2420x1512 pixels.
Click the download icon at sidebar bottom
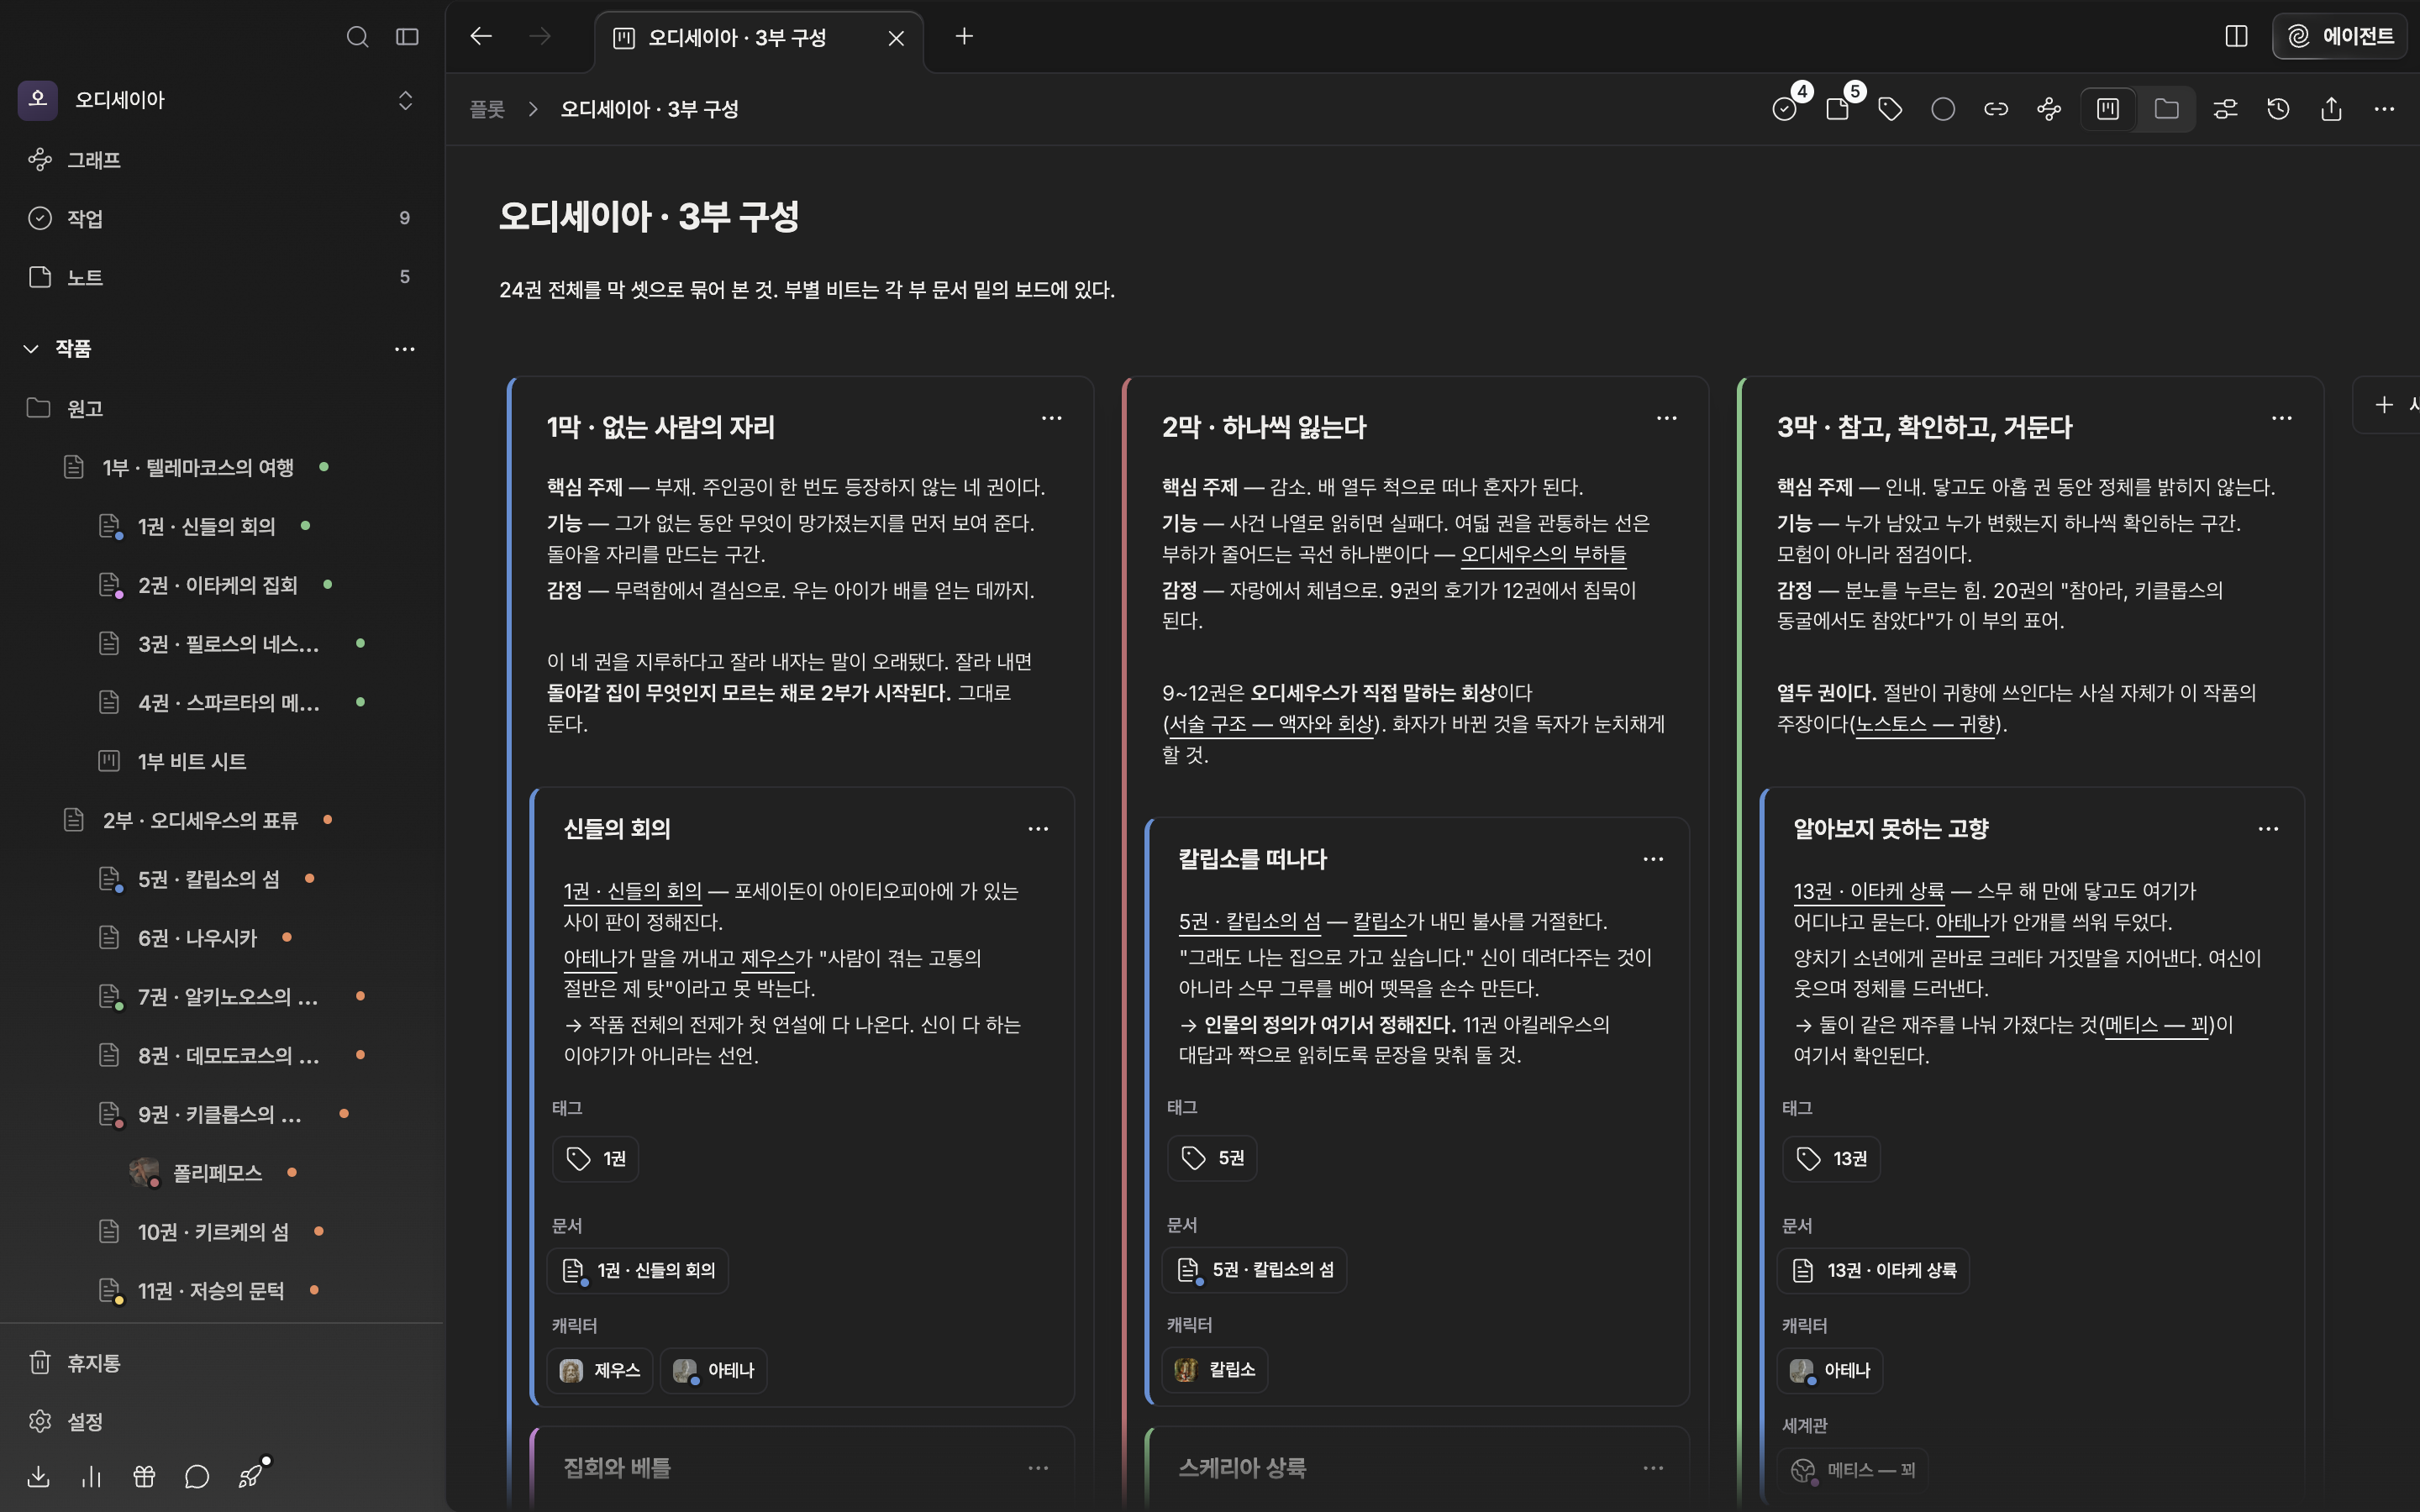tap(39, 1476)
